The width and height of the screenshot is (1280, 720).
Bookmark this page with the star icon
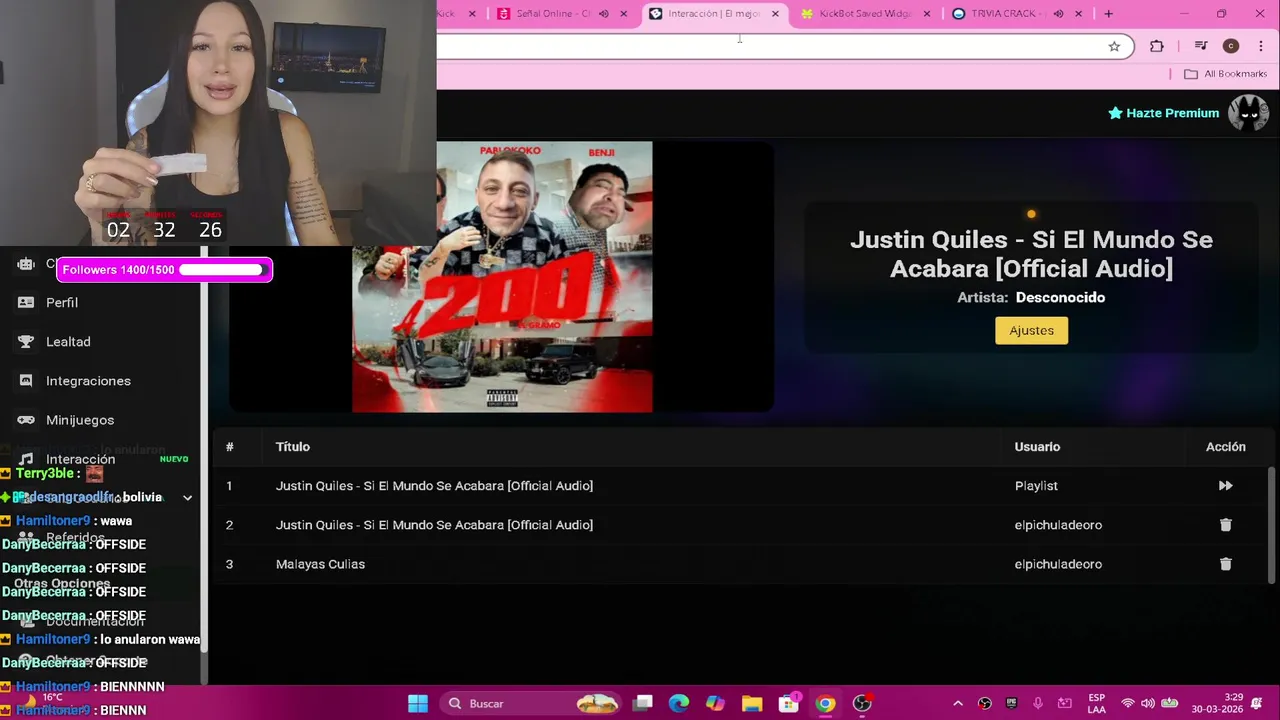pos(1114,46)
